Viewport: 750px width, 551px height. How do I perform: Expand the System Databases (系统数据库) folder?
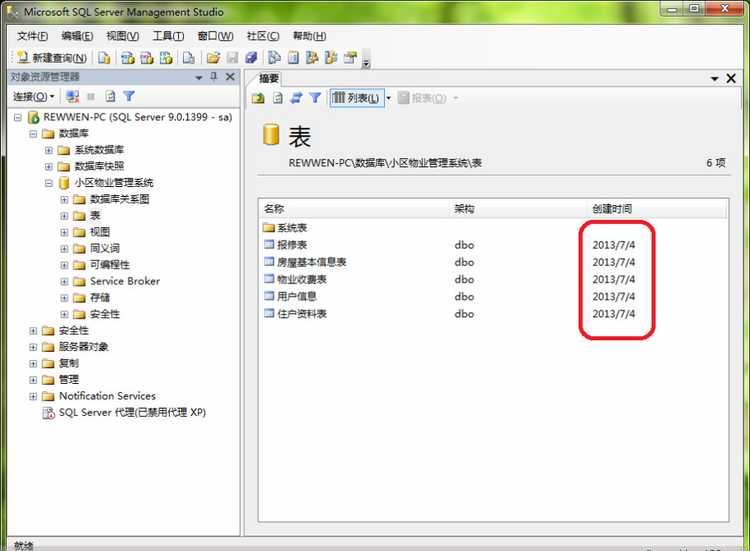(49, 150)
